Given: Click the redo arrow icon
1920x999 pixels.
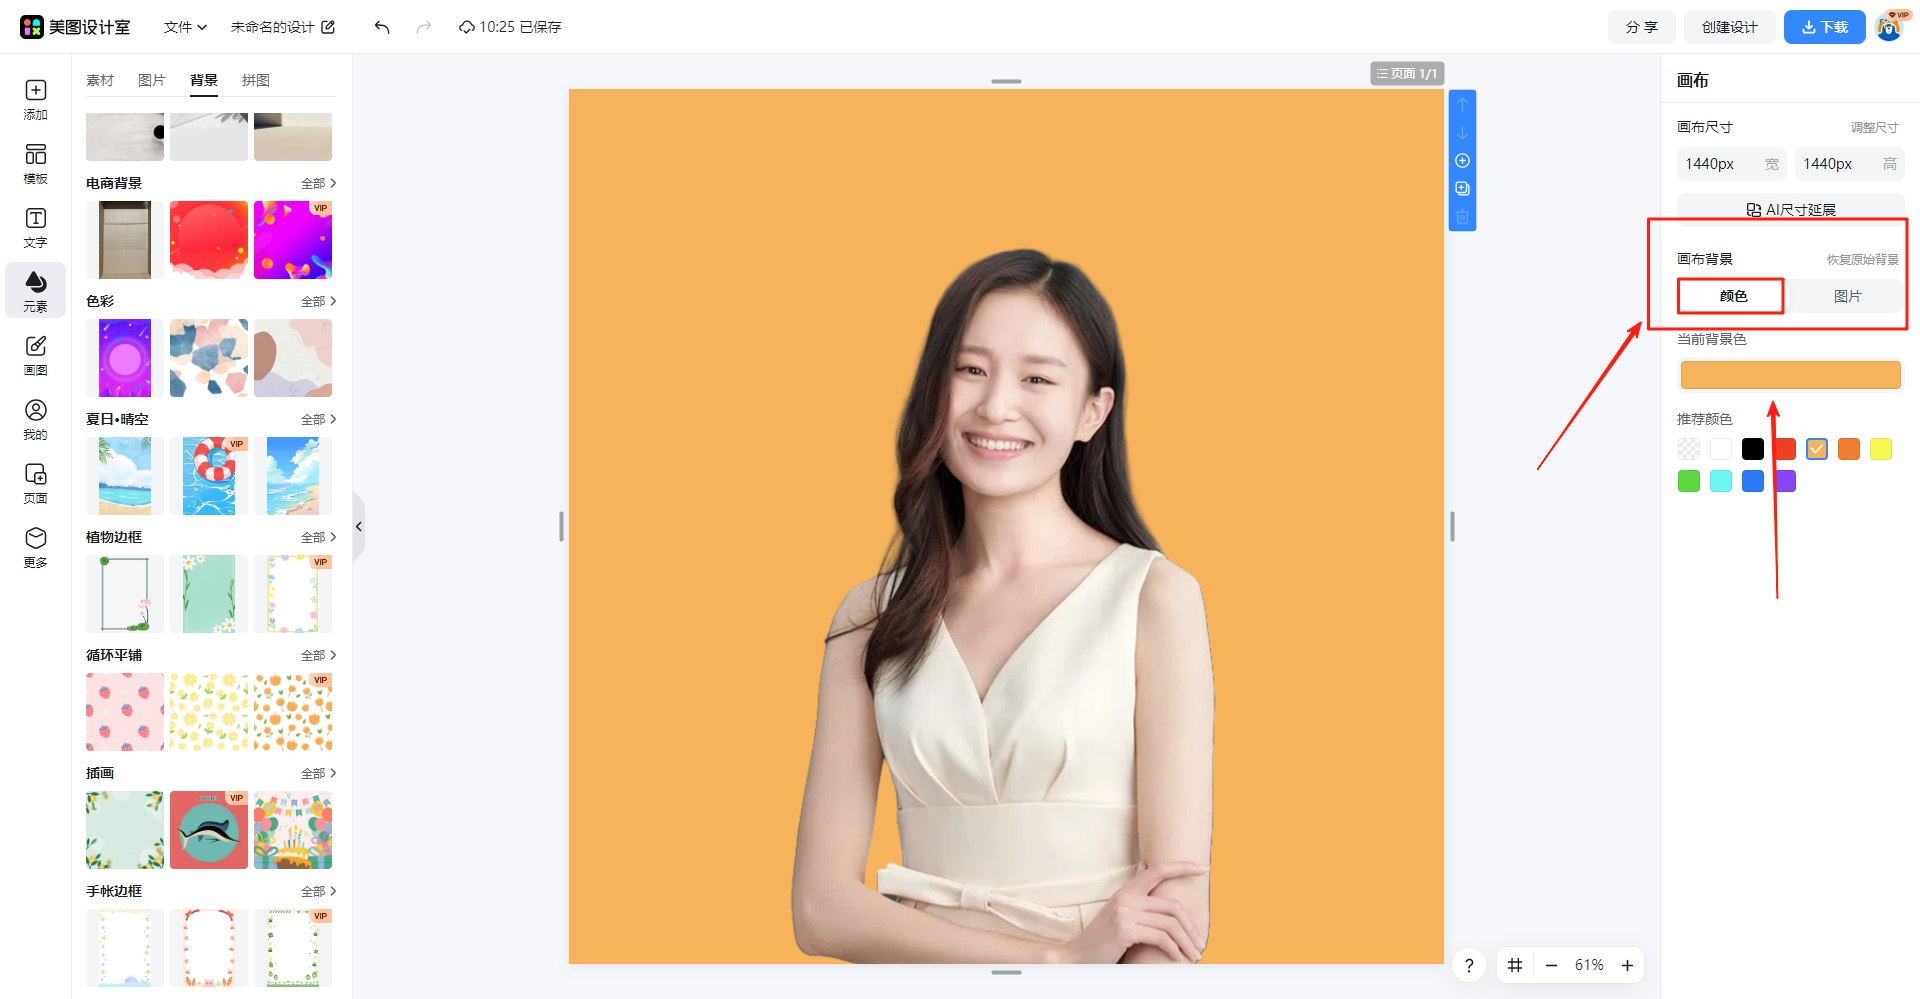Looking at the screenshot, I should tap(424, 27).
